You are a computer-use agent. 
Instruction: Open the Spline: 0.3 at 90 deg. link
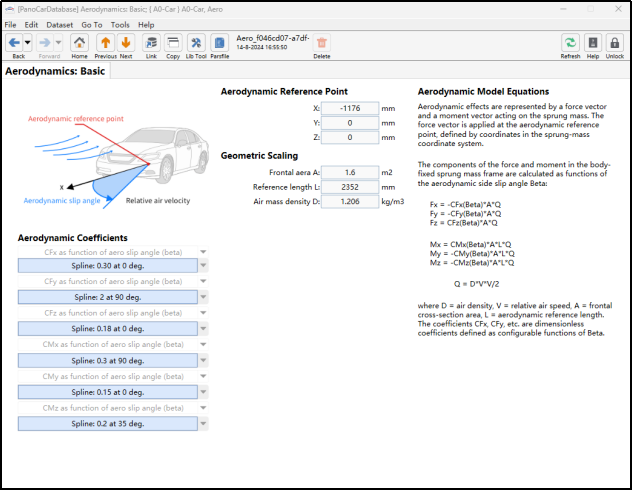(x=108, y=361)
